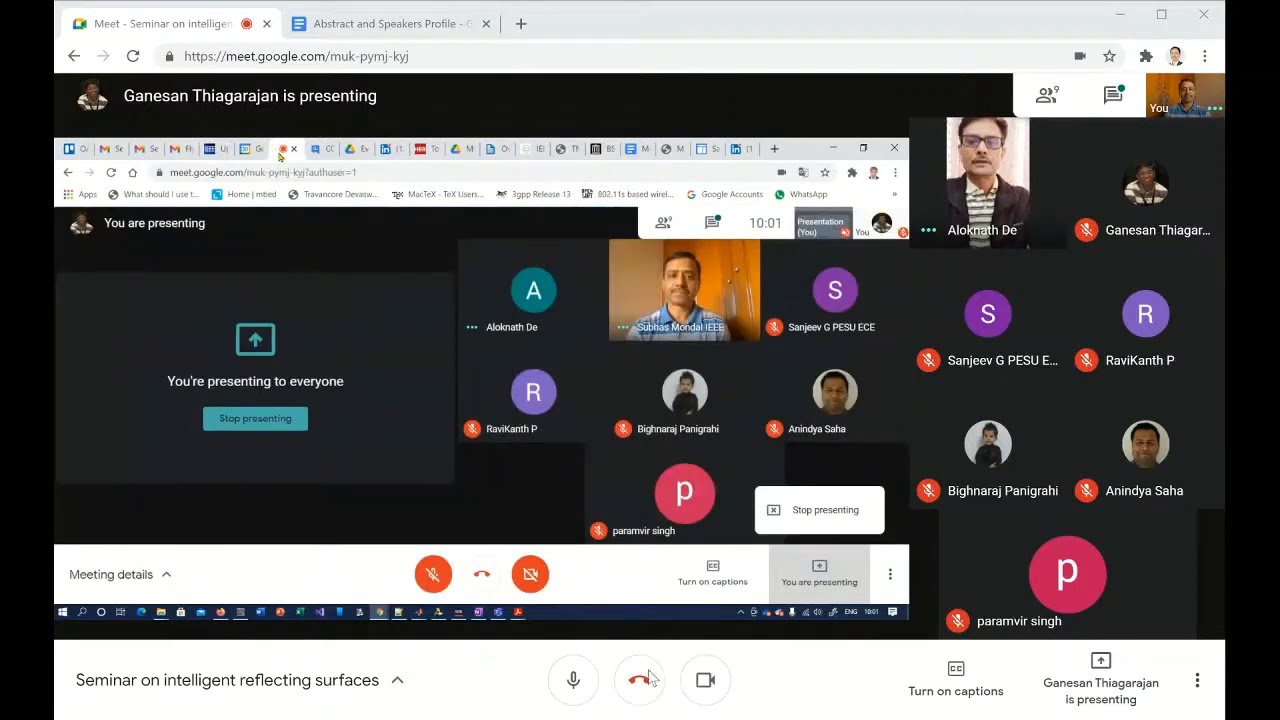Click the presented browser's back arrow
The height and width of the screenshot is (720, 1280).
(x=68, y=172)
